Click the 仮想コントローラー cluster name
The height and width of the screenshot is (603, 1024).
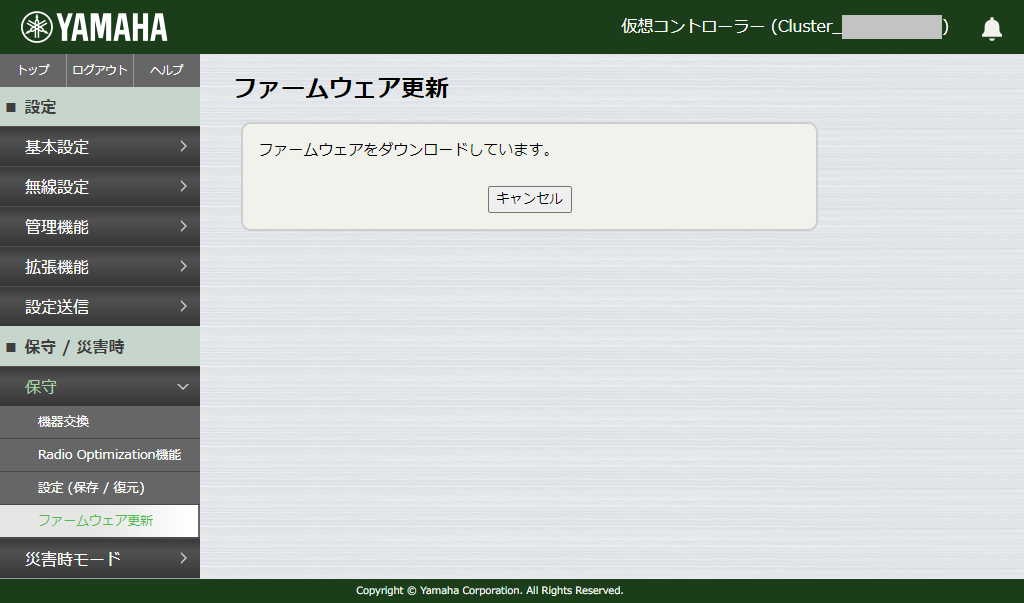[x=780, y=27]
